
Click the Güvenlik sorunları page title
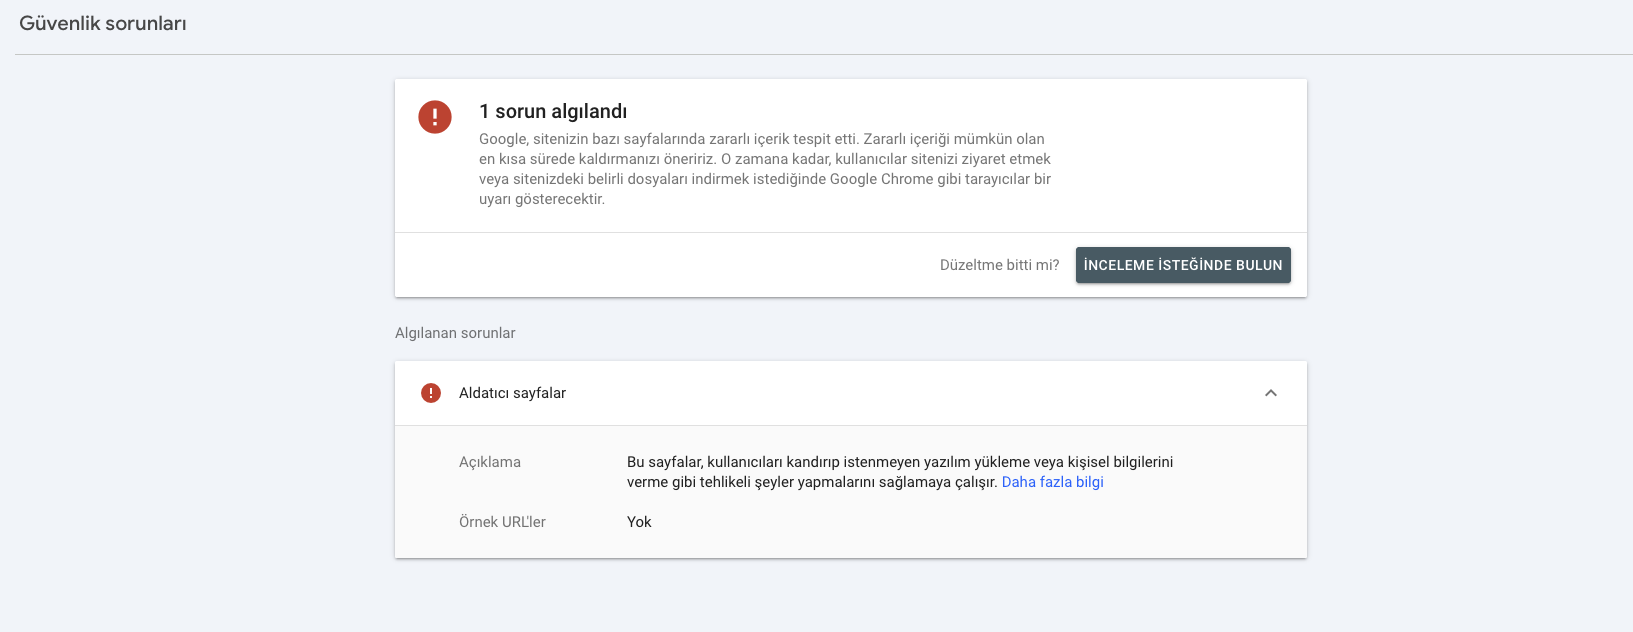tap(103, 23)
